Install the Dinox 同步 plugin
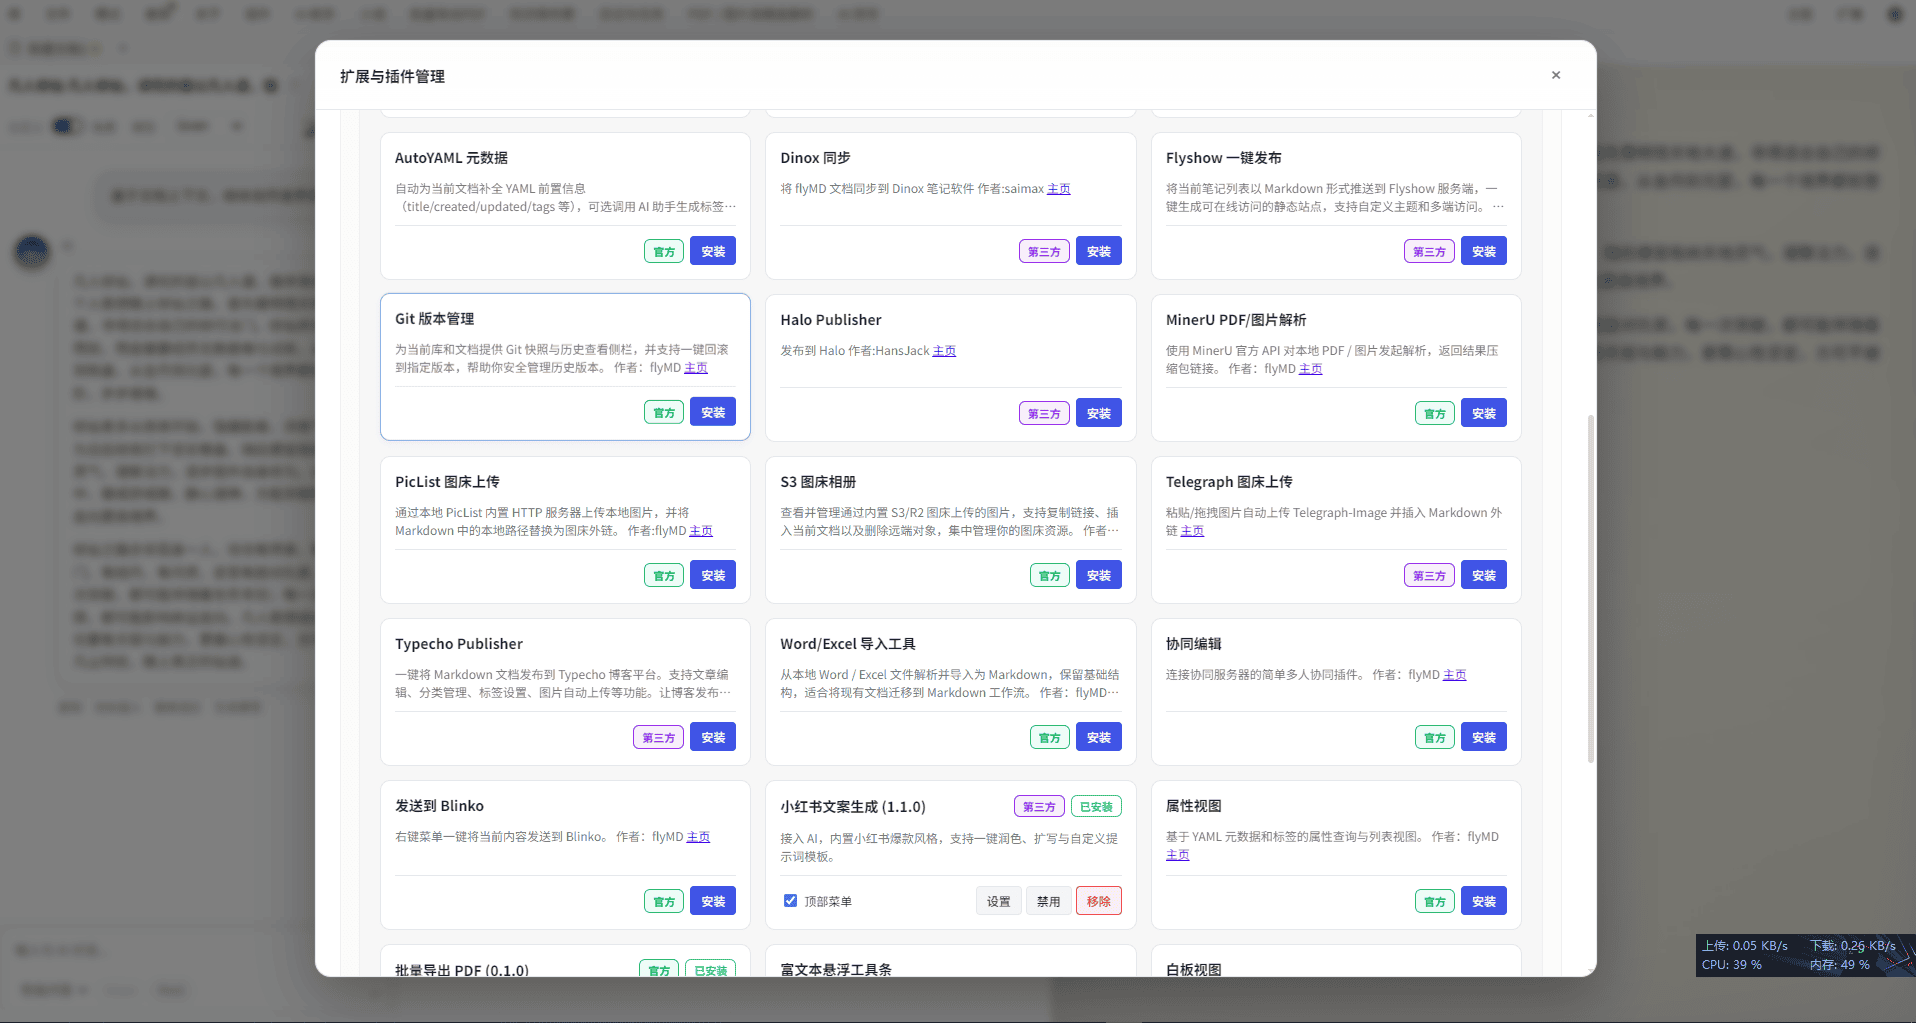The height and width of the screenshot is (1023, 1916). click(1099, 251)
